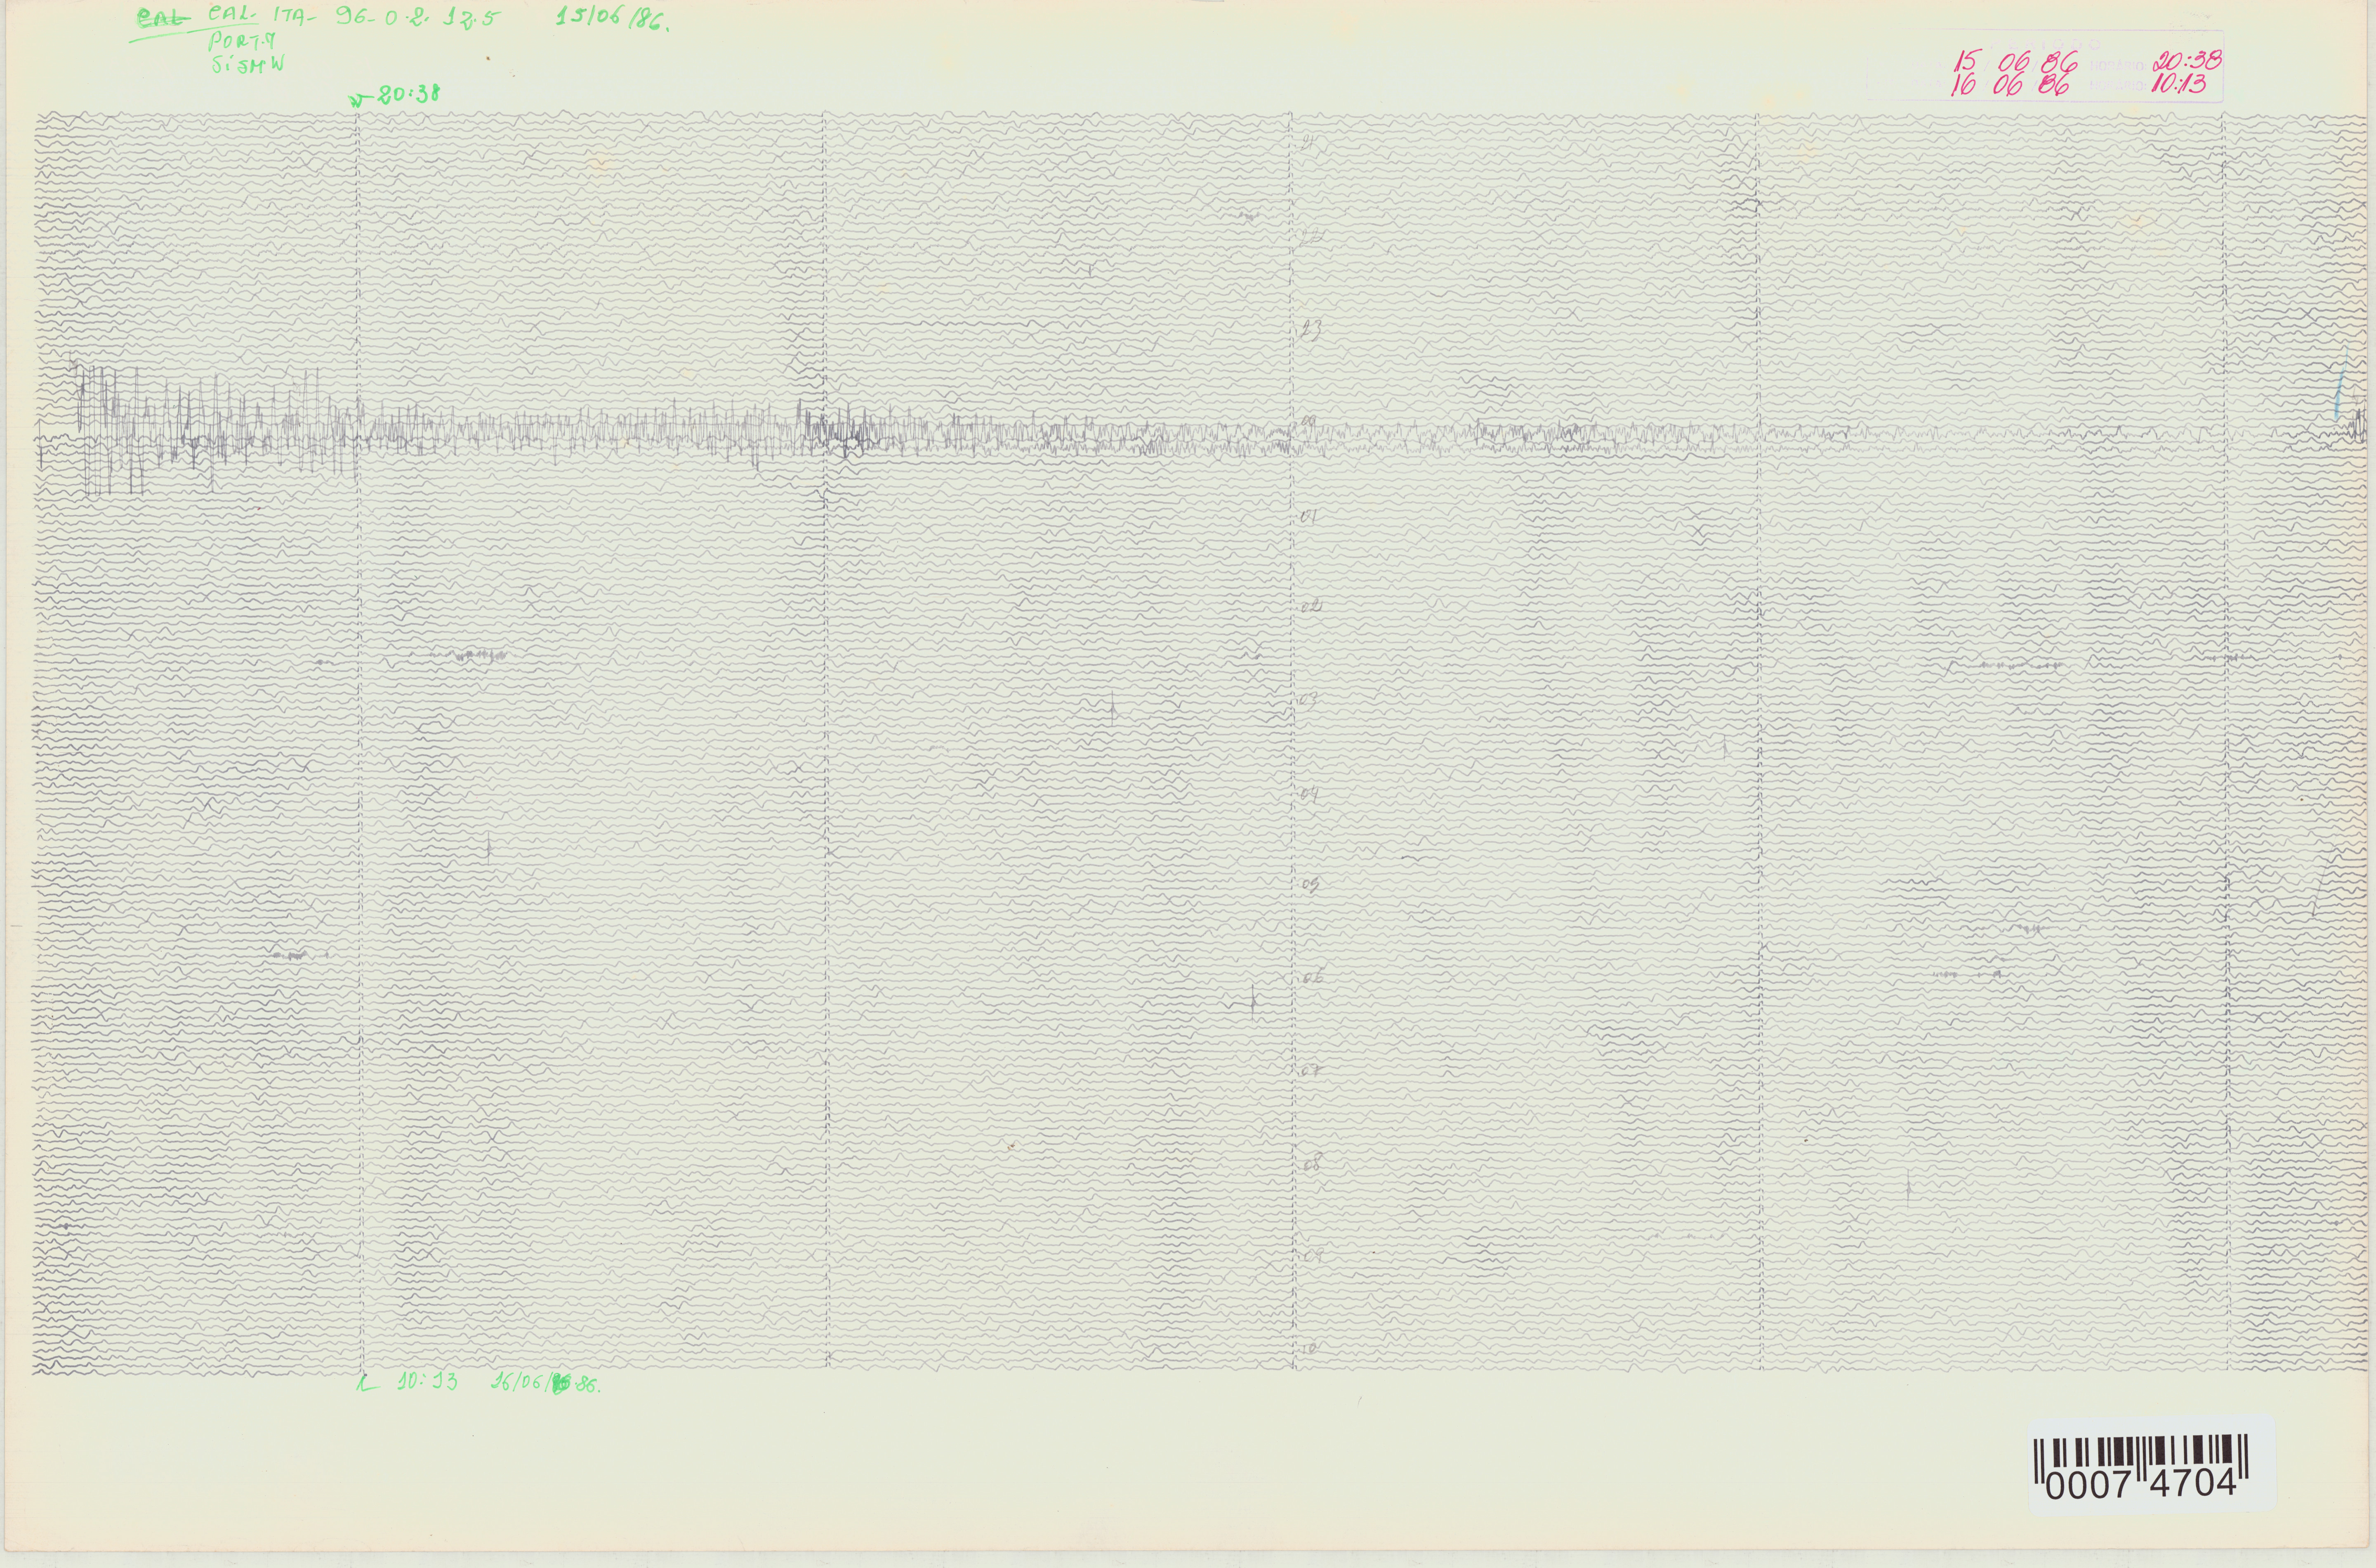The height and width of the screenshot is (1568, 2376).
Task: Click the pencil hour label 04
Action: [x=1310, y=794]
